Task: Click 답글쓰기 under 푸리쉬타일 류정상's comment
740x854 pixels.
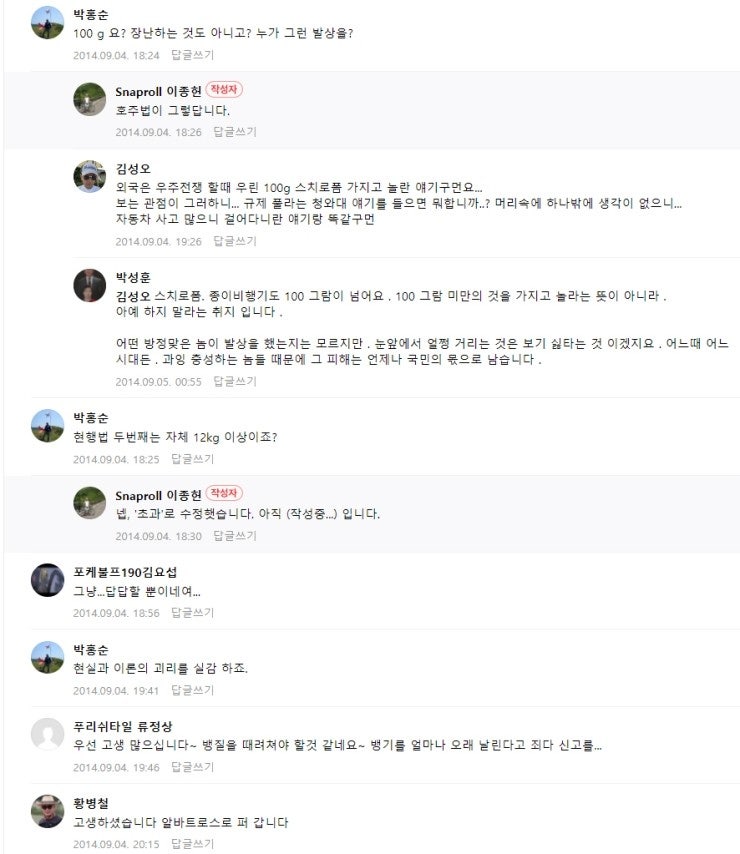Action: [192, 767]
